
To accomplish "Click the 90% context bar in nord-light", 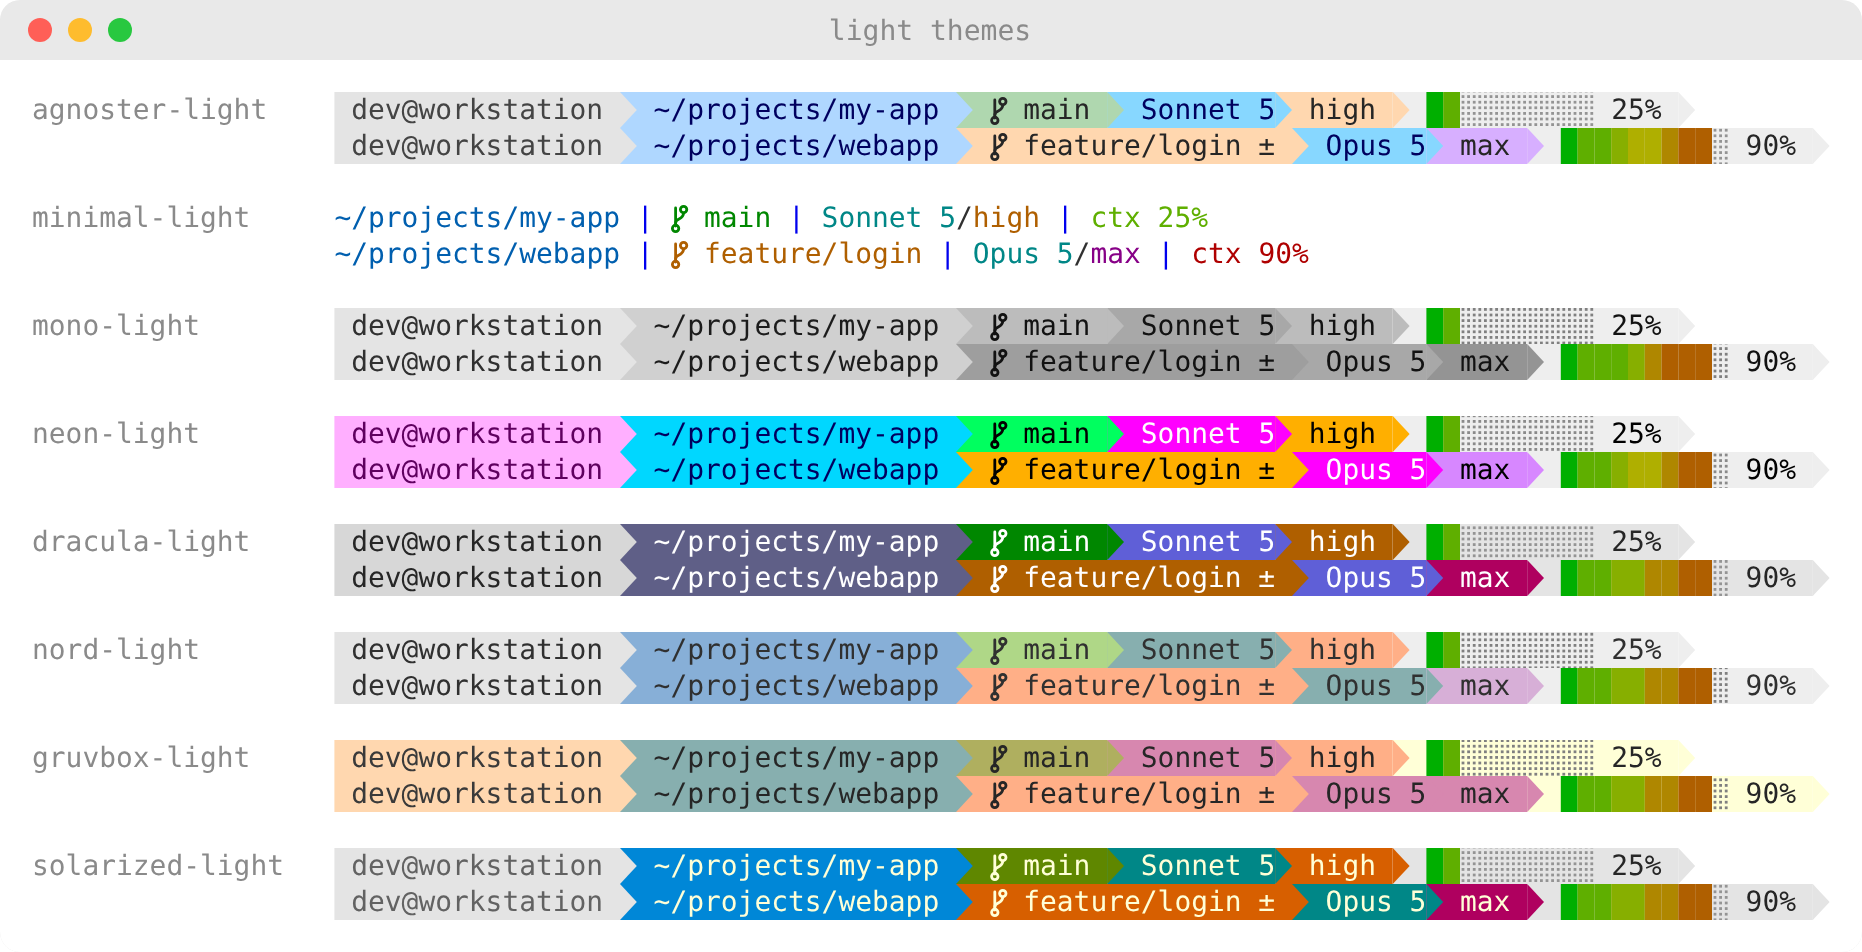I will click(1645, 686).
